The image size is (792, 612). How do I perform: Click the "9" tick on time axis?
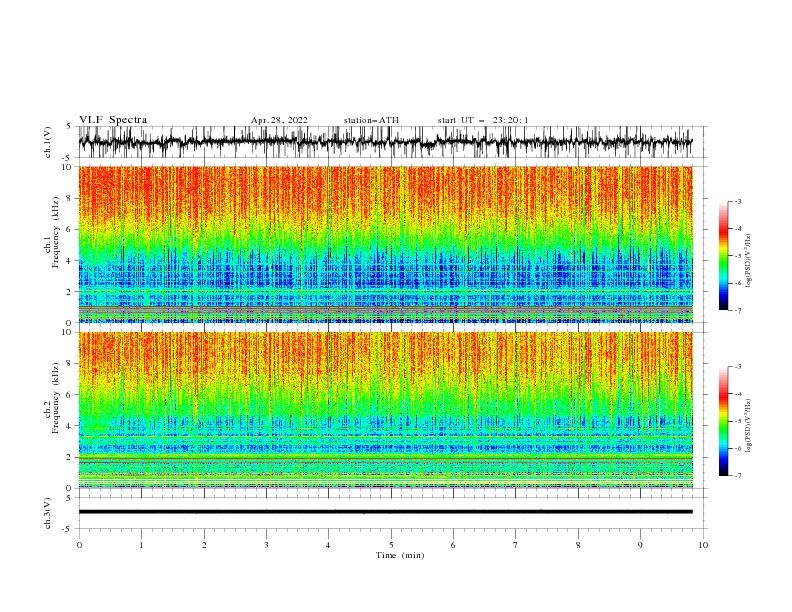pyautogui.click(x=640, y=545)
